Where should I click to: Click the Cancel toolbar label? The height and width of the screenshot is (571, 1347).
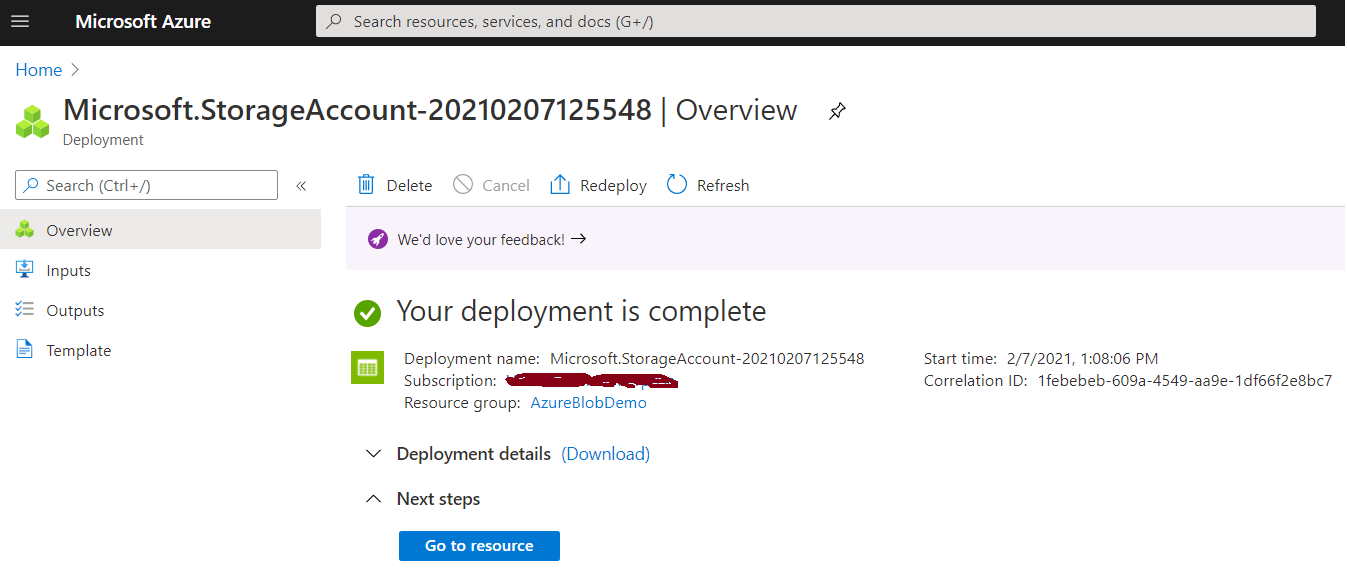click(x=506, y=185)
